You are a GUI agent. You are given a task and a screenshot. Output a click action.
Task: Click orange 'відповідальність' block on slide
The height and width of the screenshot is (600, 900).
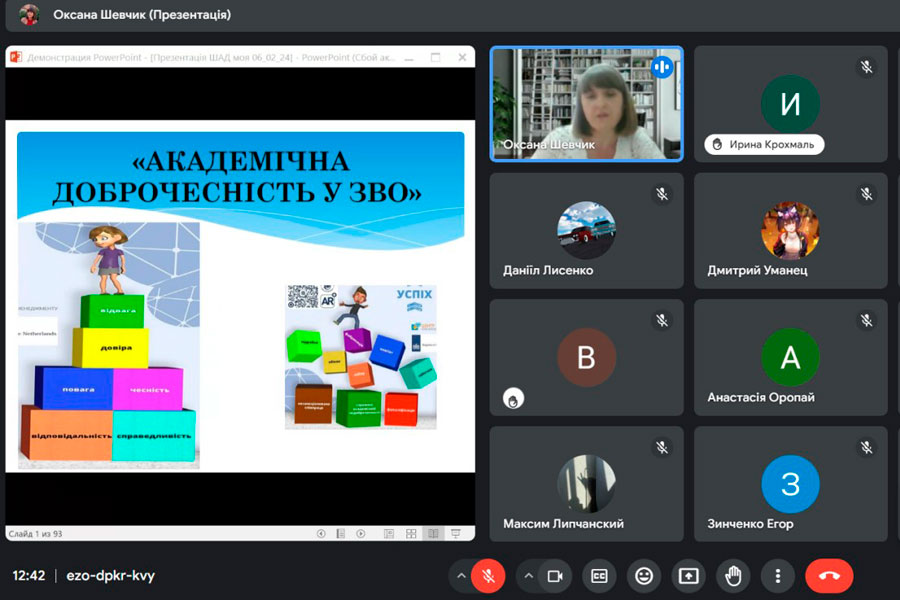pyautogui.click(x=68, y=435)
